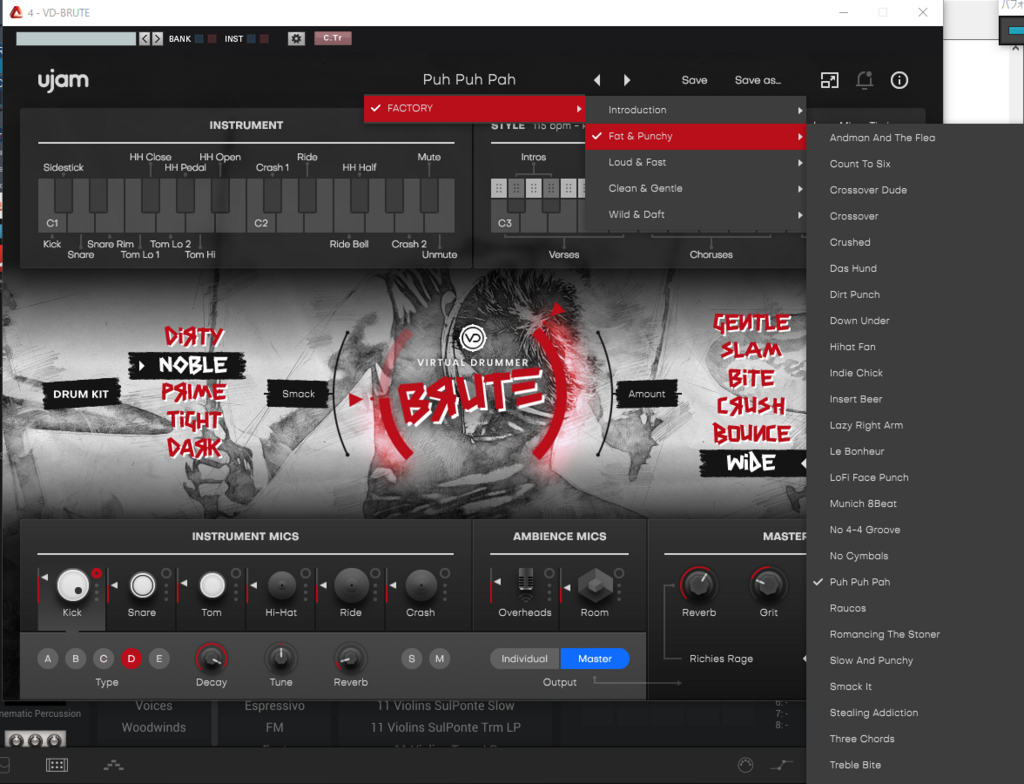This screenshot has width=1024, height=784.
Task: Select kick Type B
Action: (76, 659)
